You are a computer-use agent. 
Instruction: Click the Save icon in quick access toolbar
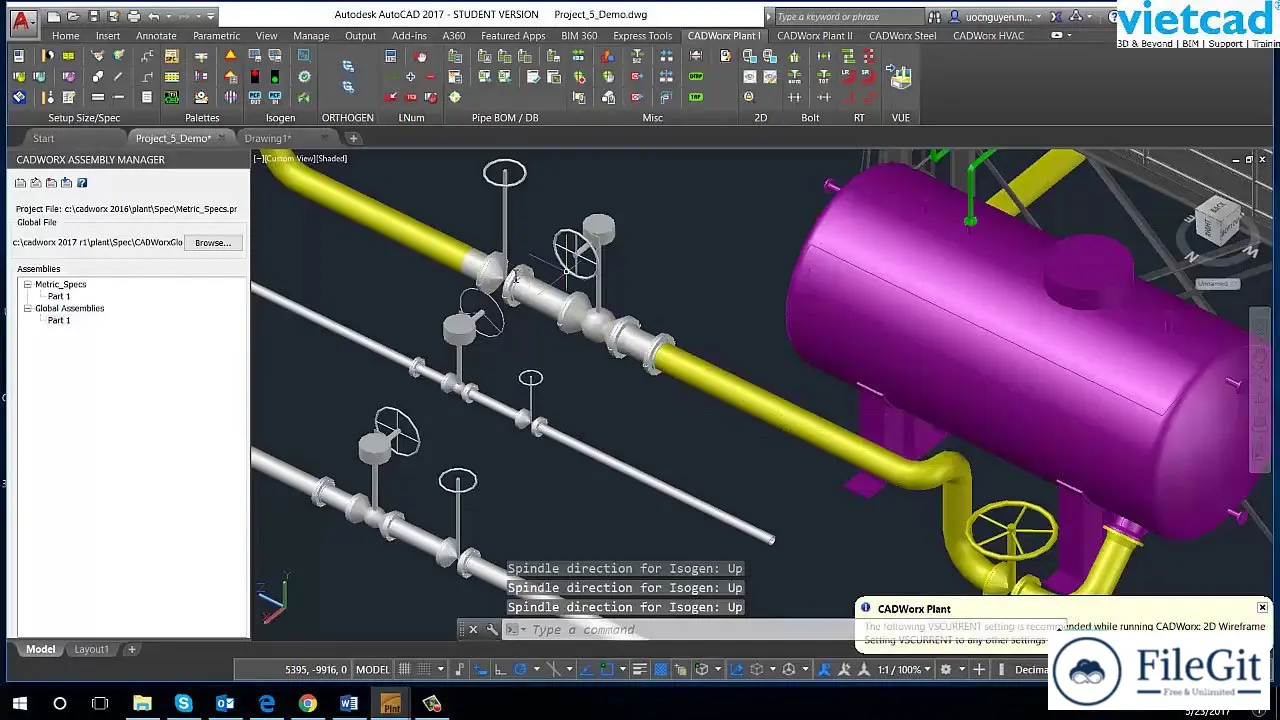93,16
